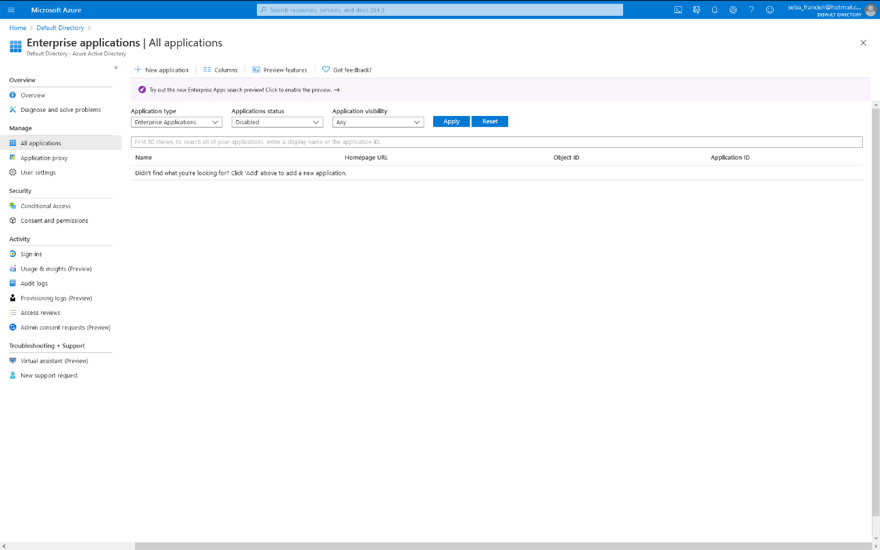This screenshot has height=550, width=880.
Task: Click the Homepage URL column header
Action: [366, 158]
